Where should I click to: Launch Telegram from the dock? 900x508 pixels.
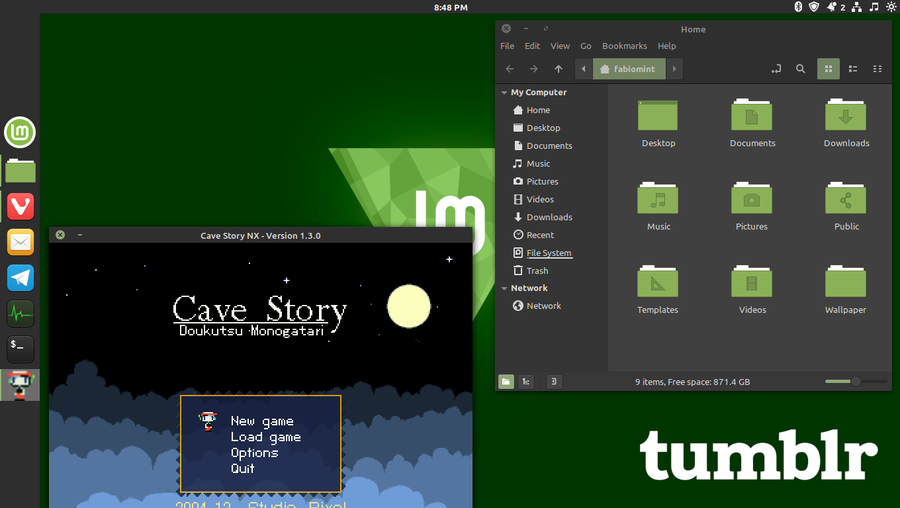coord(20,278)
